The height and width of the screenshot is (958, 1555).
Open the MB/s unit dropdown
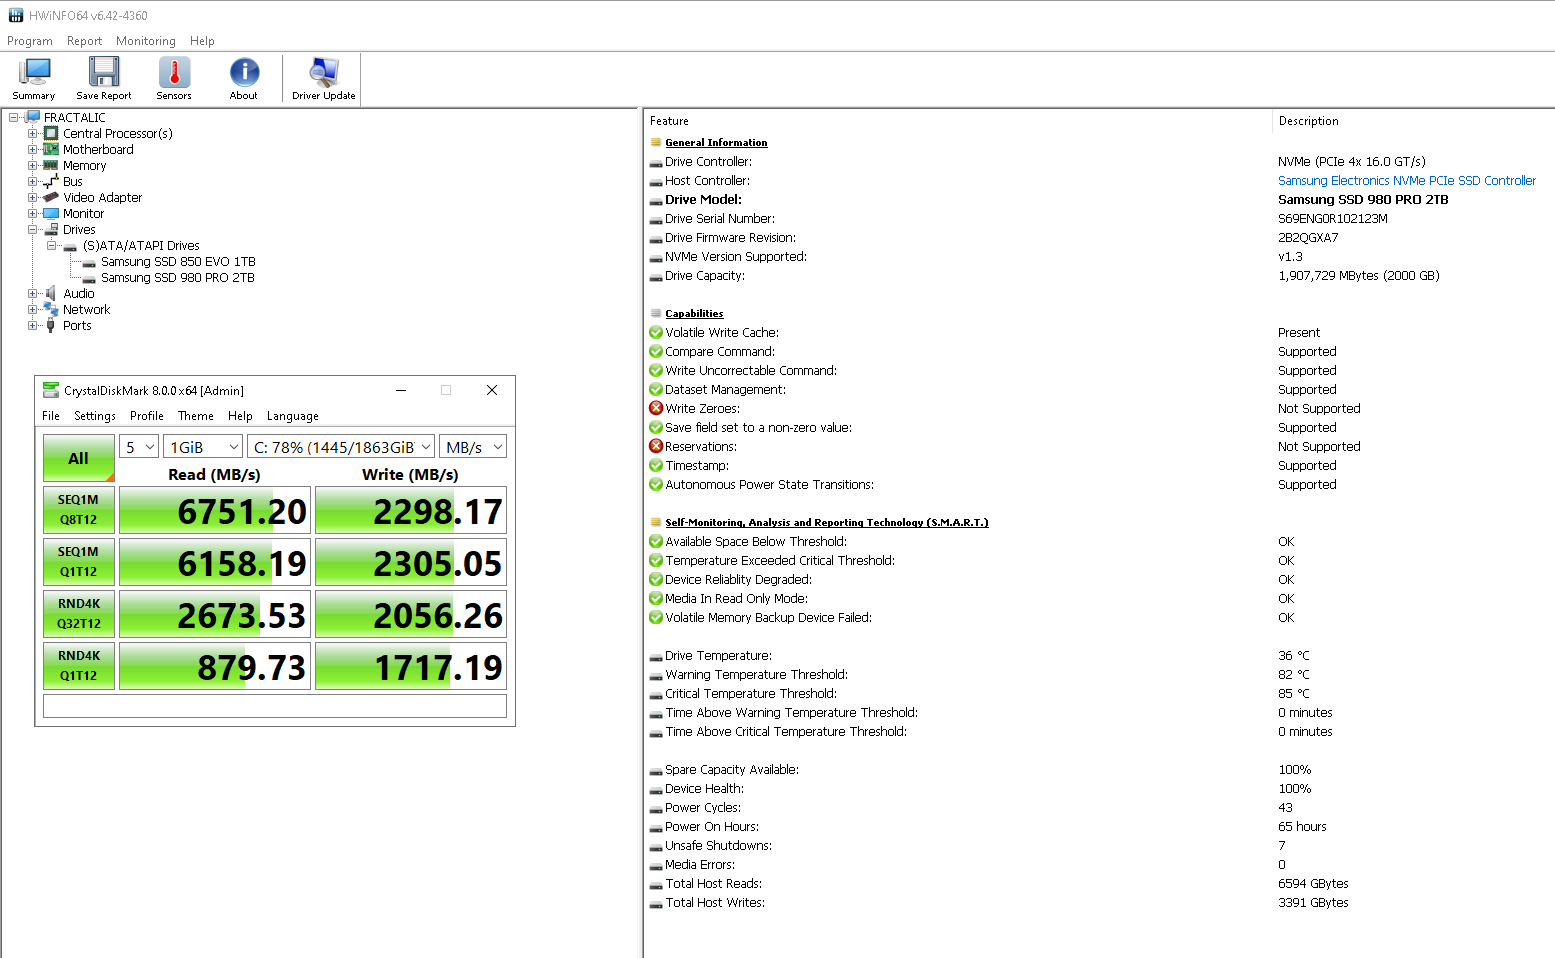[474, 447]
